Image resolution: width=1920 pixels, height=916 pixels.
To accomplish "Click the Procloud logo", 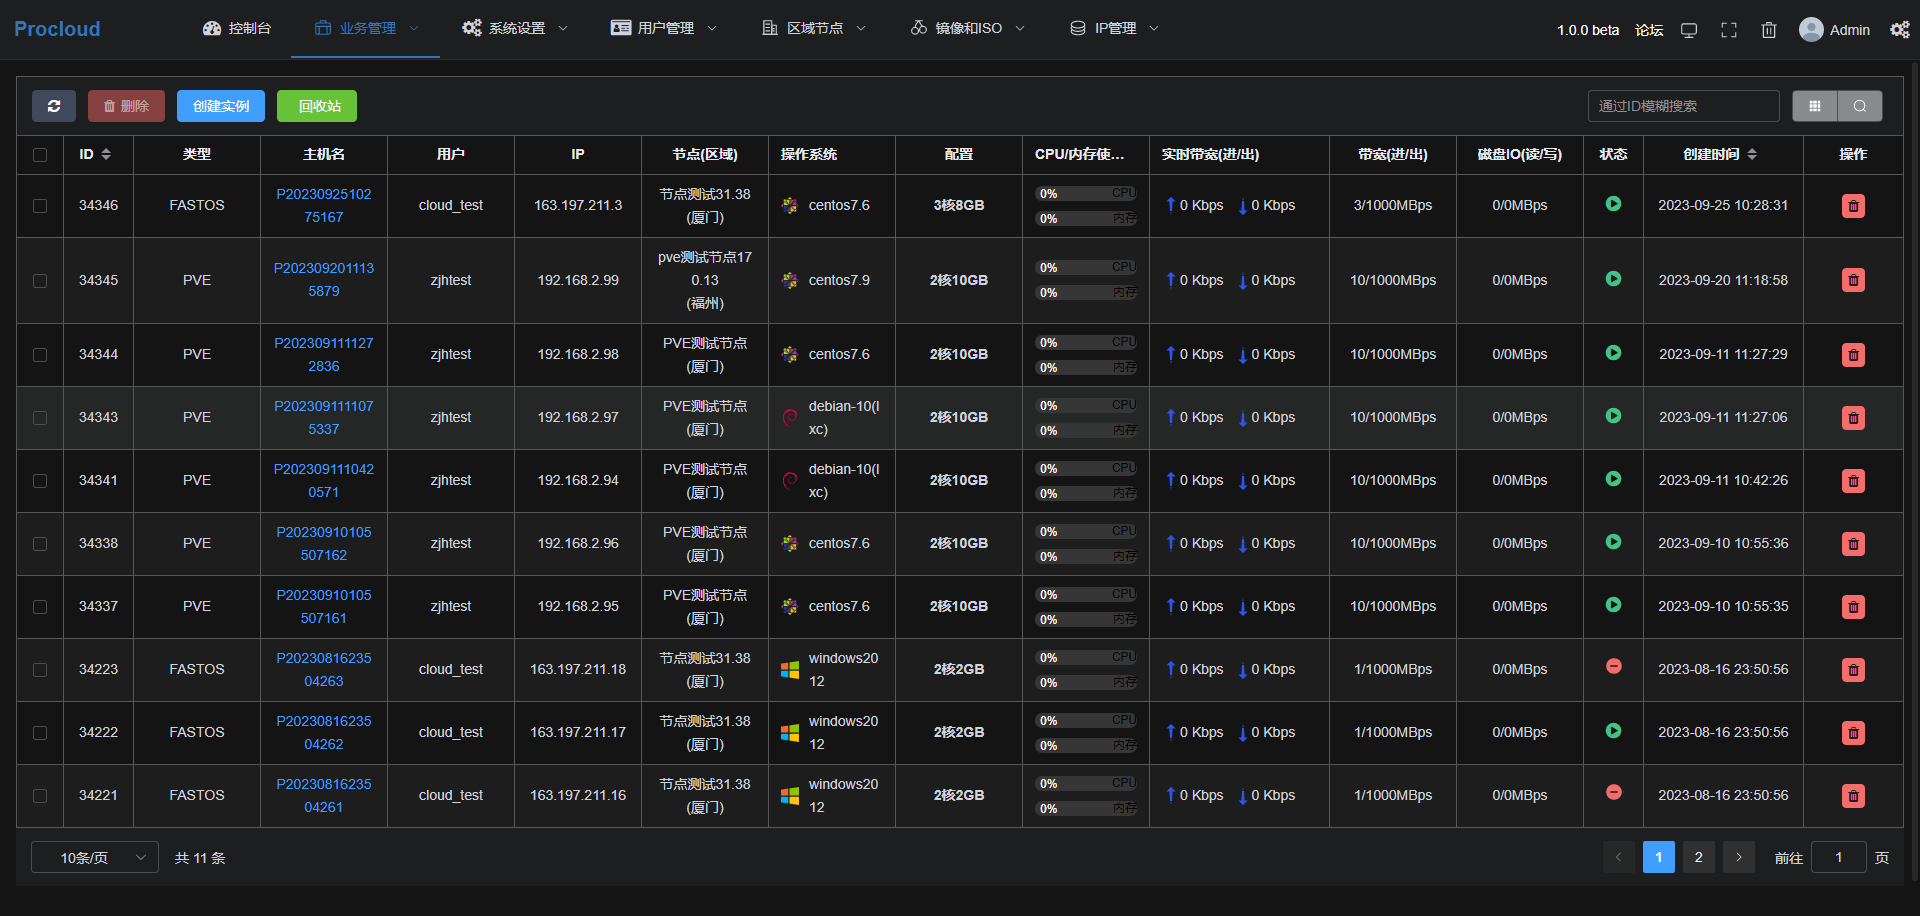I will (x=57, y=29).
